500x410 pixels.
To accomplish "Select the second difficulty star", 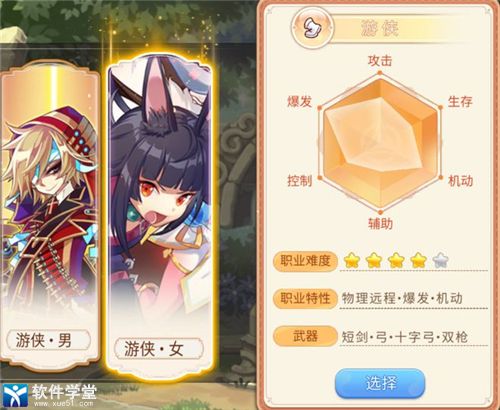I will [x=374, y=260].
